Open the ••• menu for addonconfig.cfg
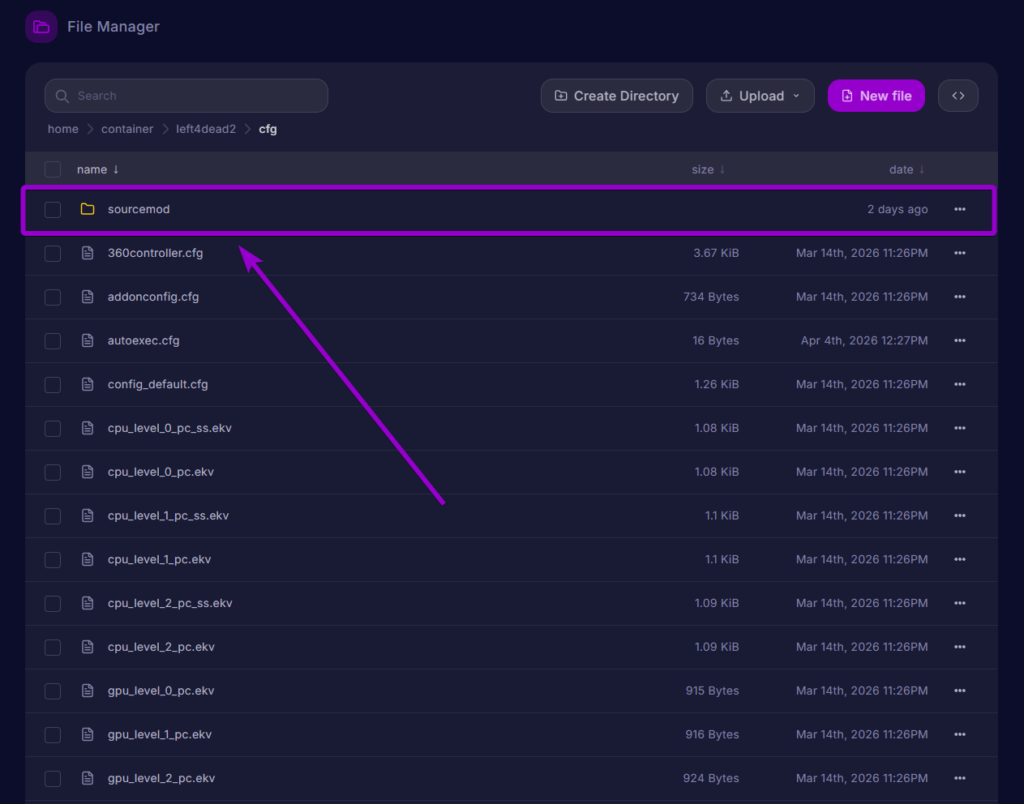 pyautogui.click(x=959, y=296)
